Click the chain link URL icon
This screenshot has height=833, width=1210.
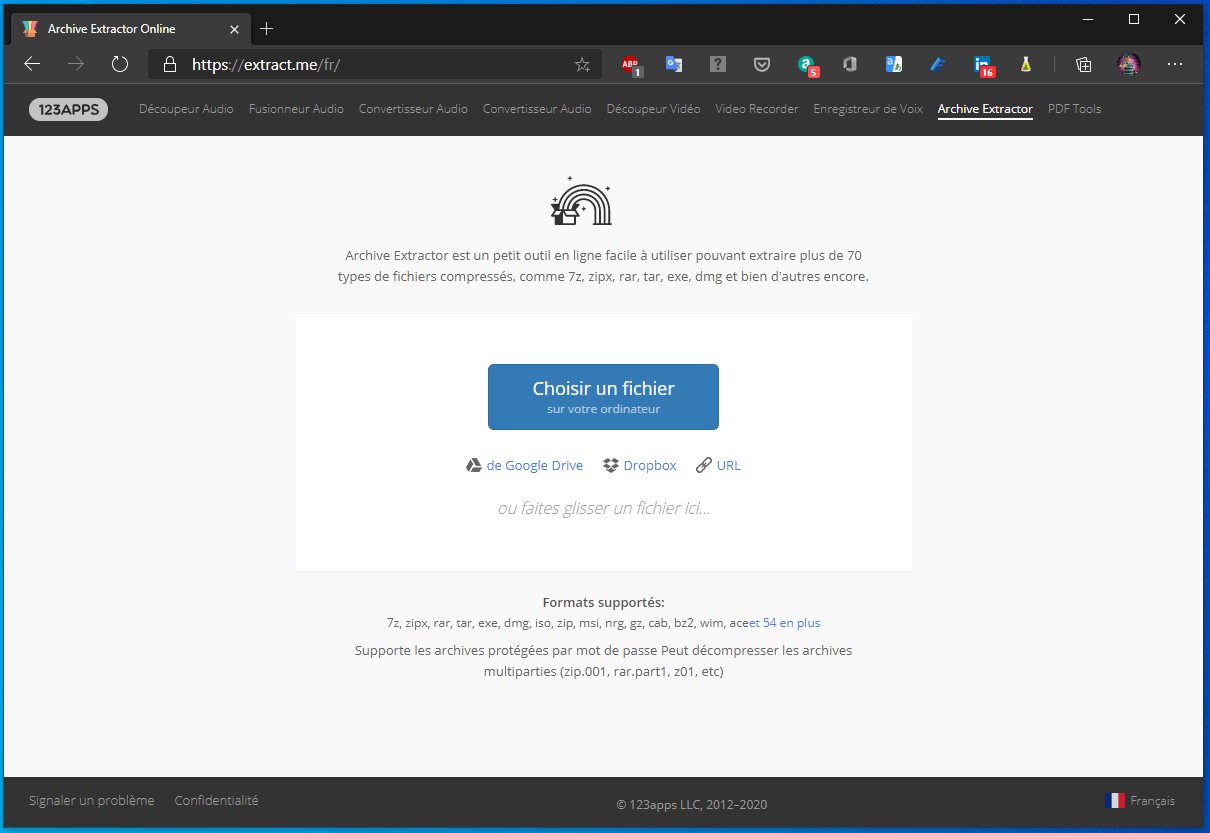(x=704, y=465)
